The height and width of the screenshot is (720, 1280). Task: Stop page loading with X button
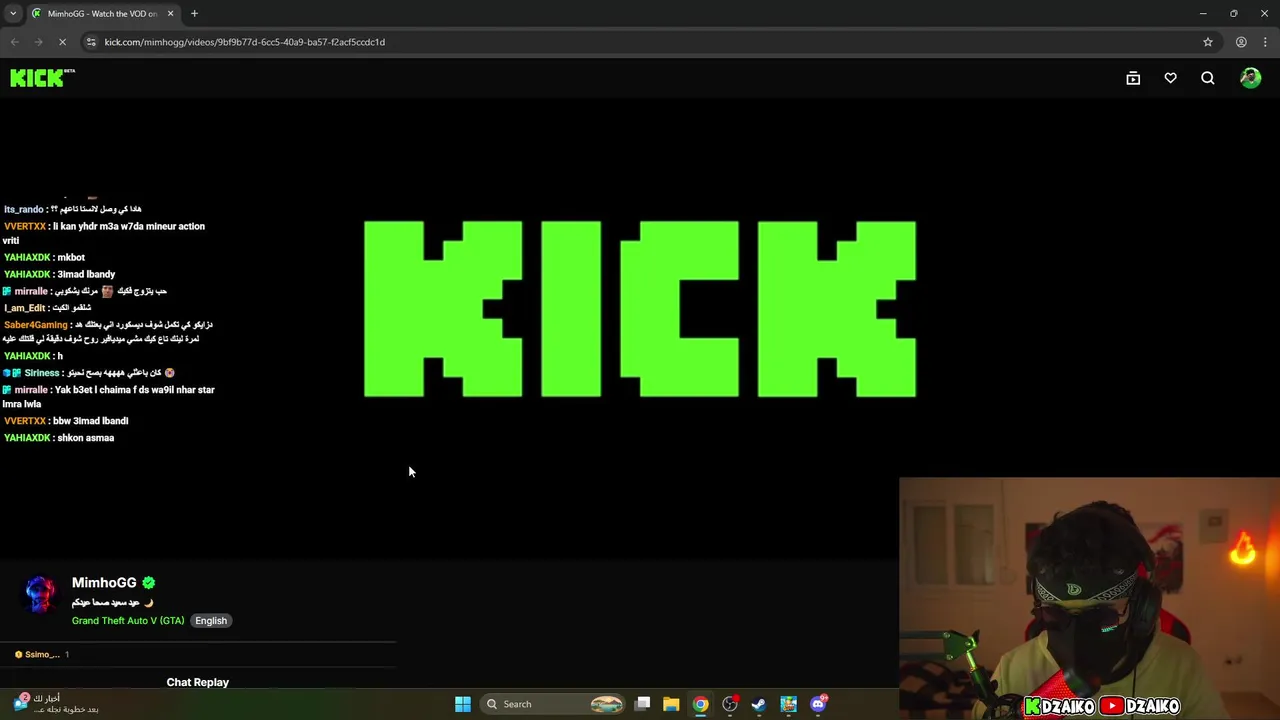pos(62,42)
